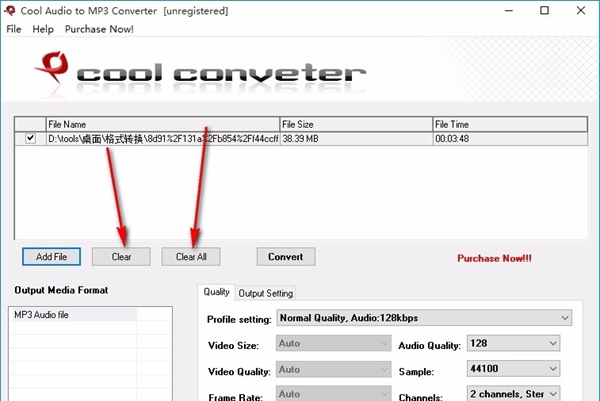
Task: Click the Clear button
Action: coord(121,256)
